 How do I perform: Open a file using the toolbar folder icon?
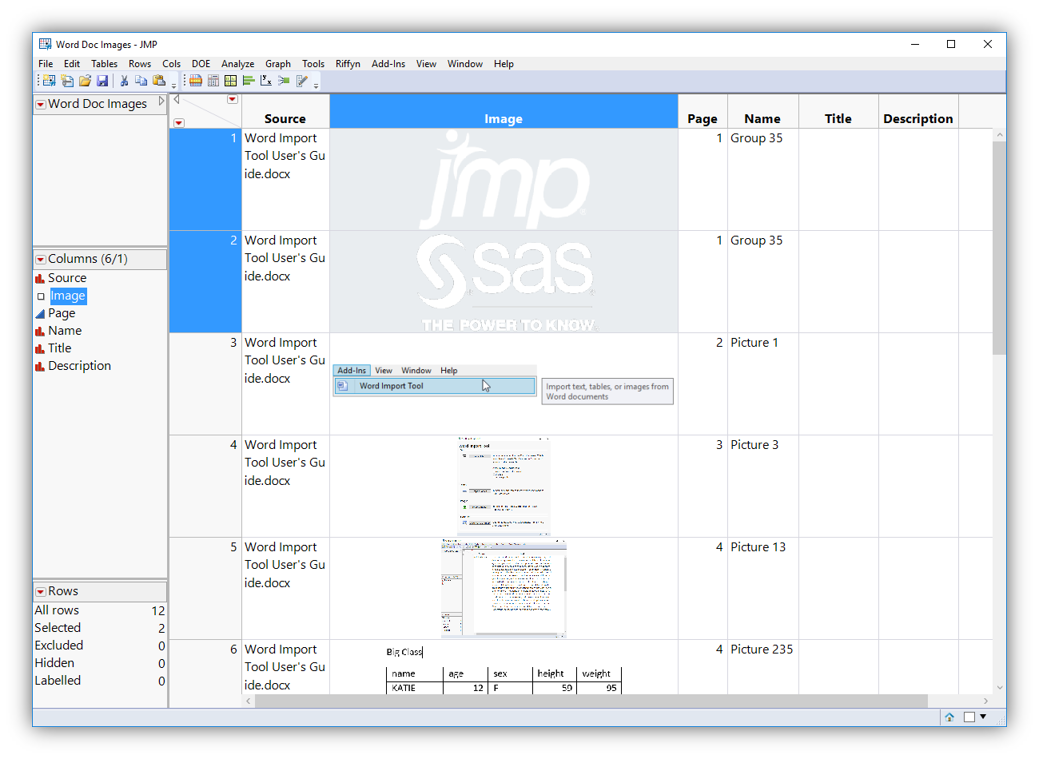click(85, 81)
